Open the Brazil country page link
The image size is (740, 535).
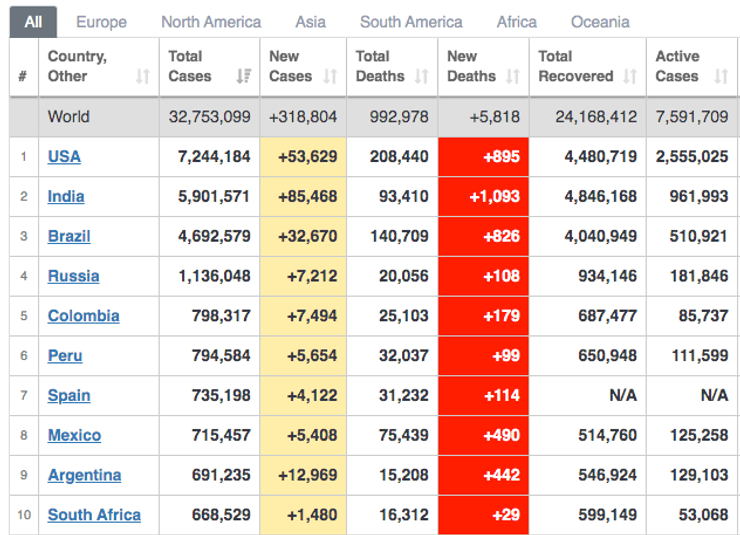click(69, 237)
